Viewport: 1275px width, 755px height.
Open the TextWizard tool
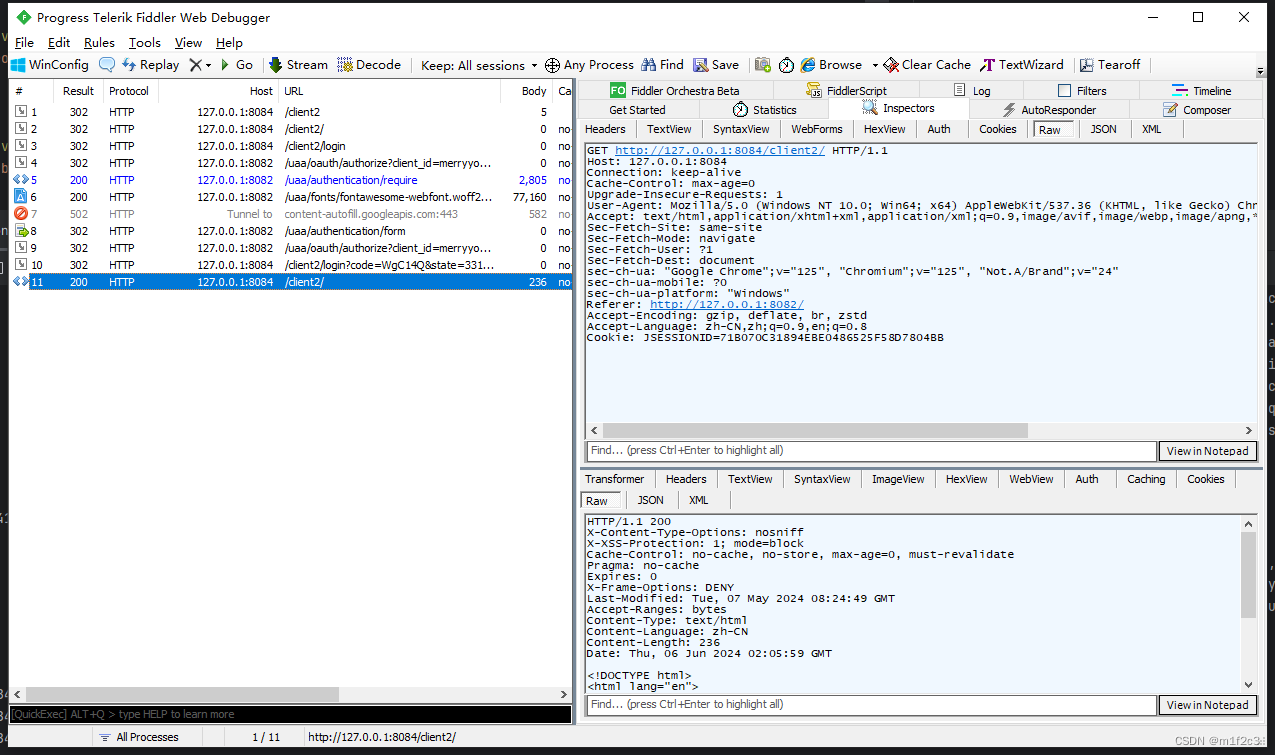[x=1022, y=65]
